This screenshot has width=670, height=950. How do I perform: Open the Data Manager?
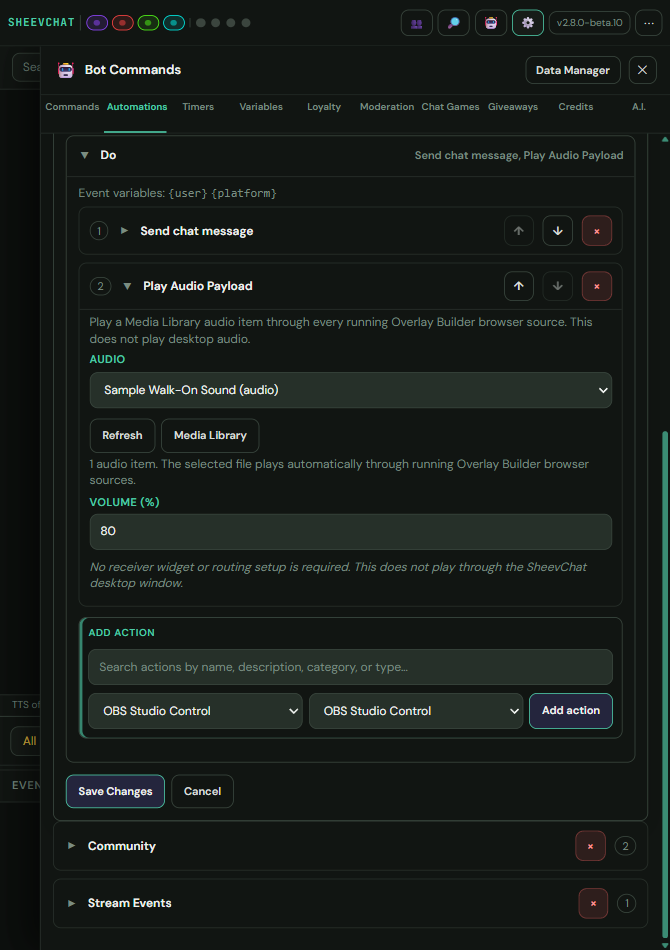click(572, 70)
